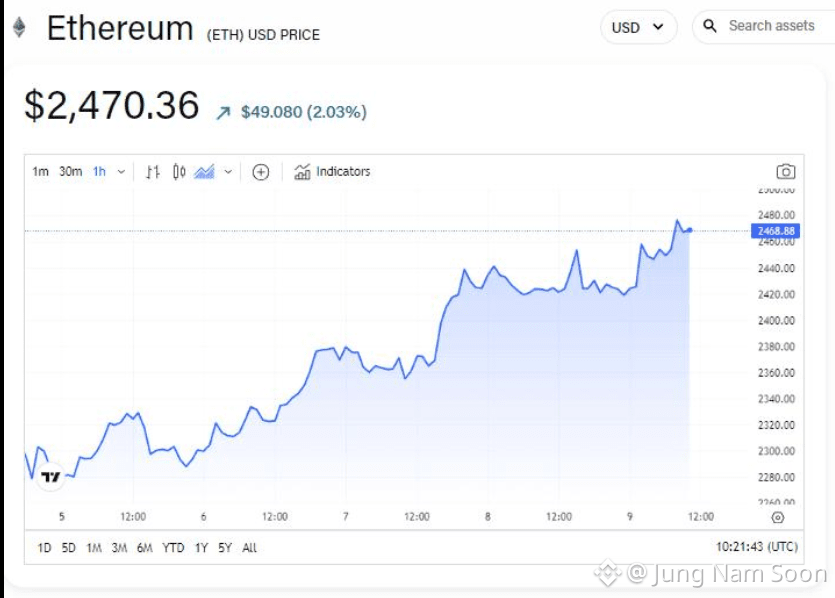Select the YTD date range

tap(173, 547)
